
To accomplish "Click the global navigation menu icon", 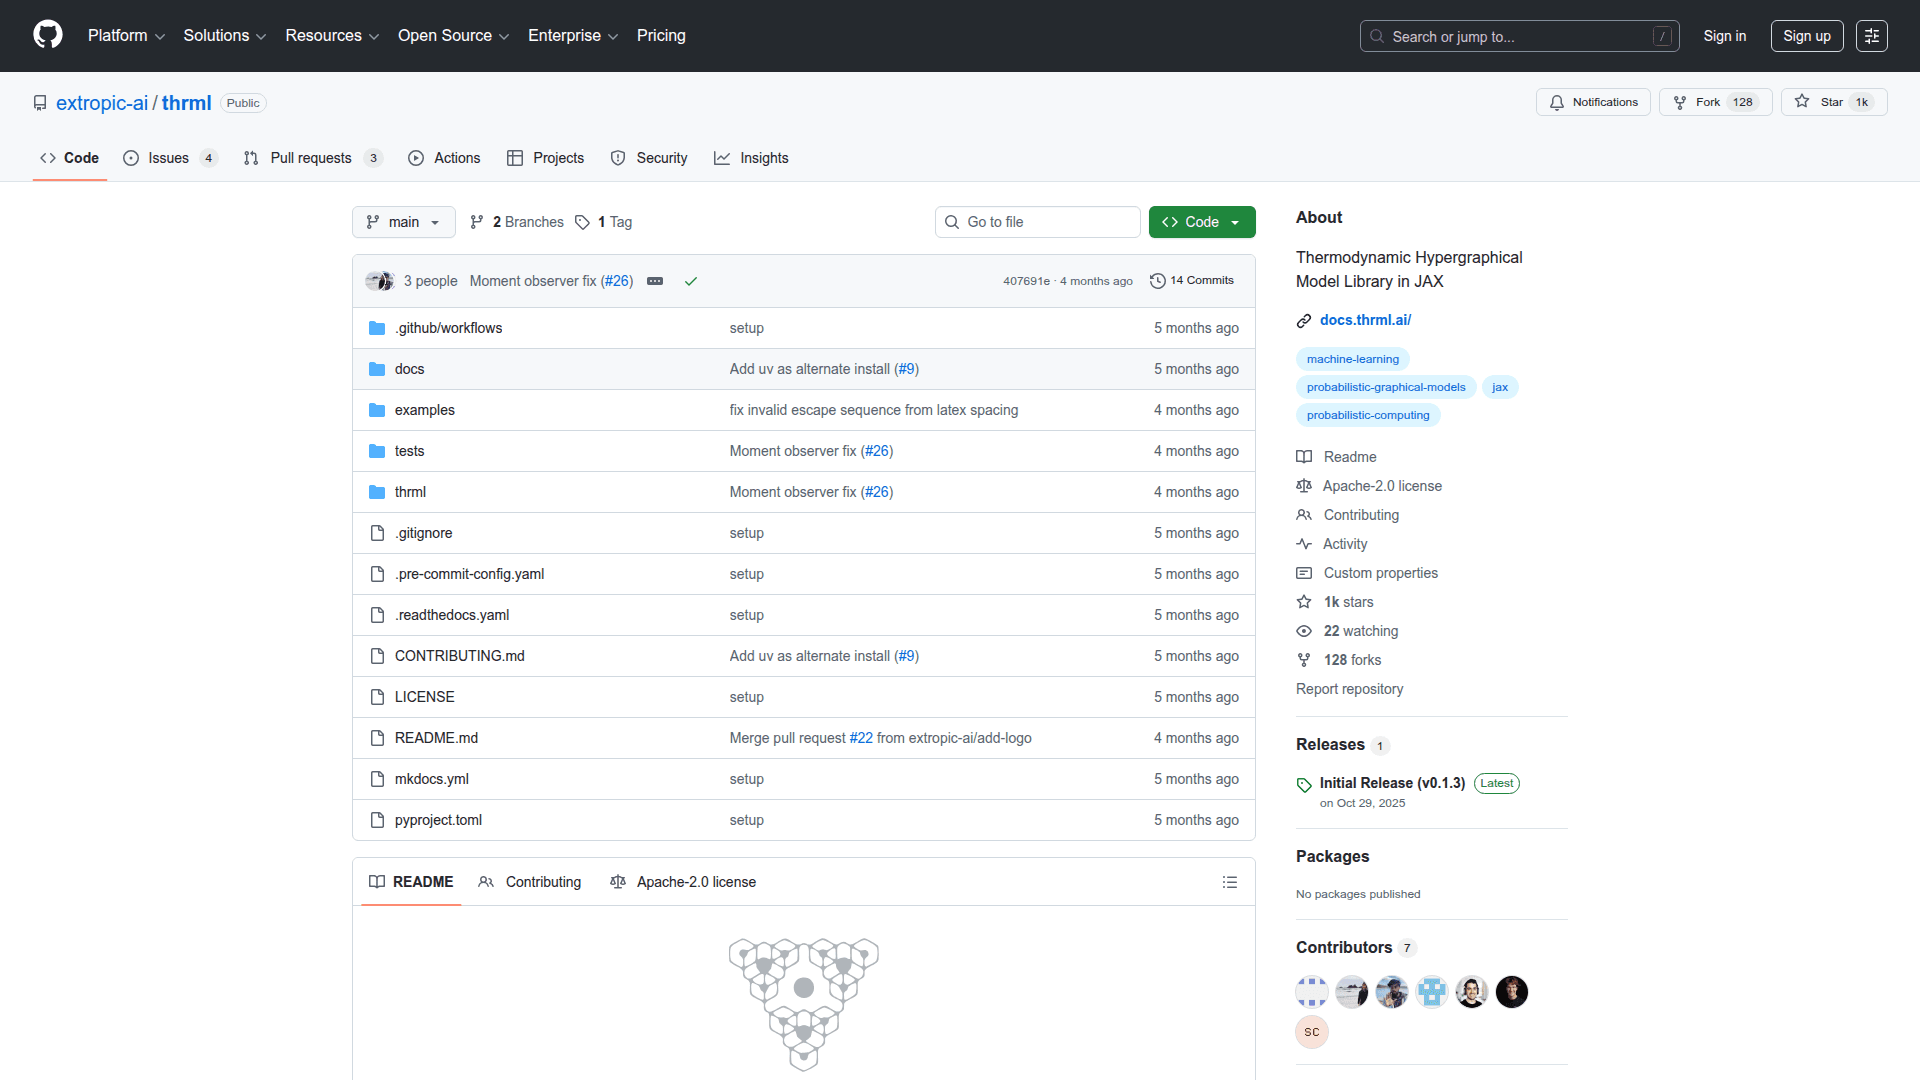I will (1871, 36).
